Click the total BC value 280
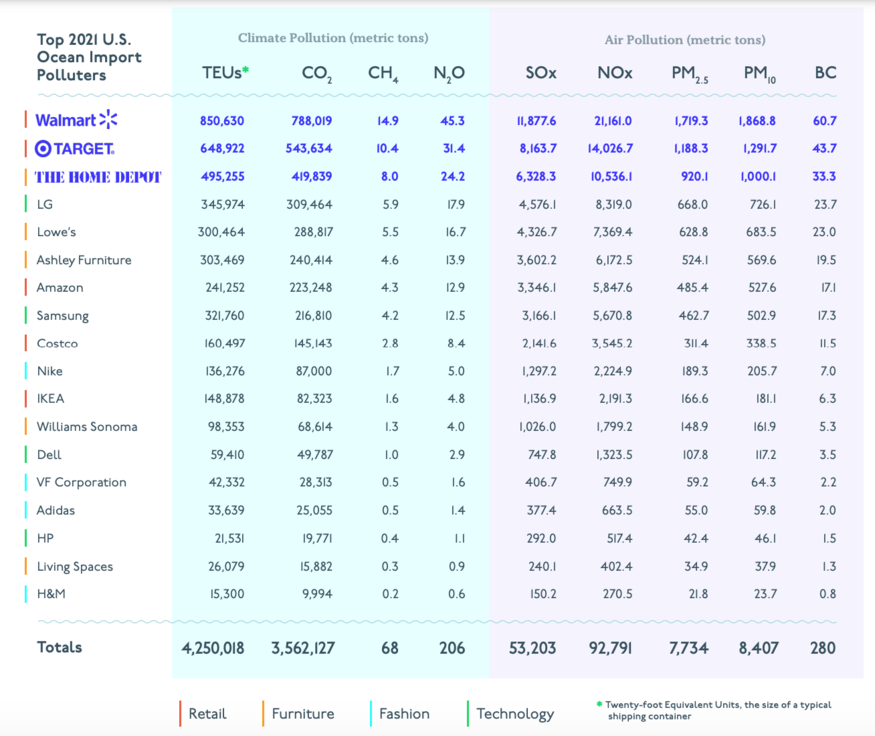875x736 pixels. [823, 648]
